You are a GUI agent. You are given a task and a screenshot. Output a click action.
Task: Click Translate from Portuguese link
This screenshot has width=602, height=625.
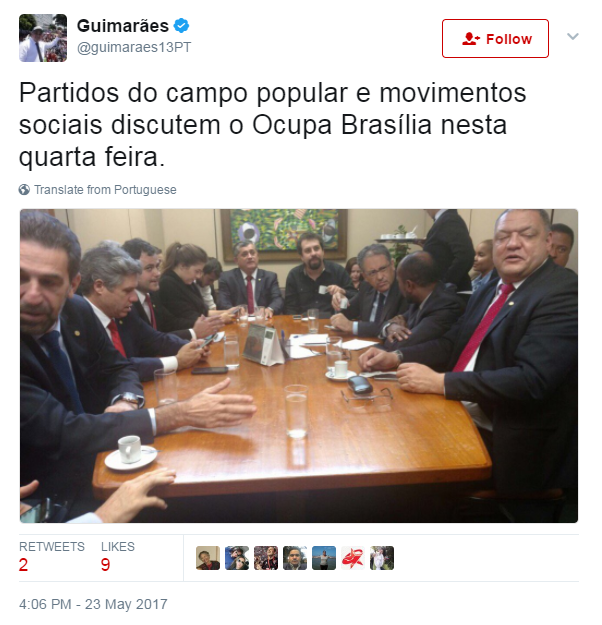coord(105,190)
